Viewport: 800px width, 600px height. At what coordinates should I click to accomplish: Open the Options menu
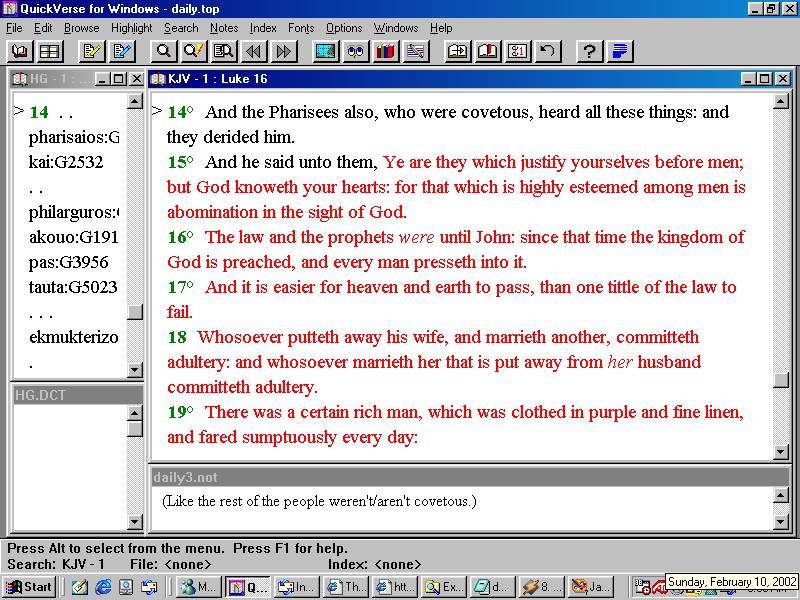344,28
